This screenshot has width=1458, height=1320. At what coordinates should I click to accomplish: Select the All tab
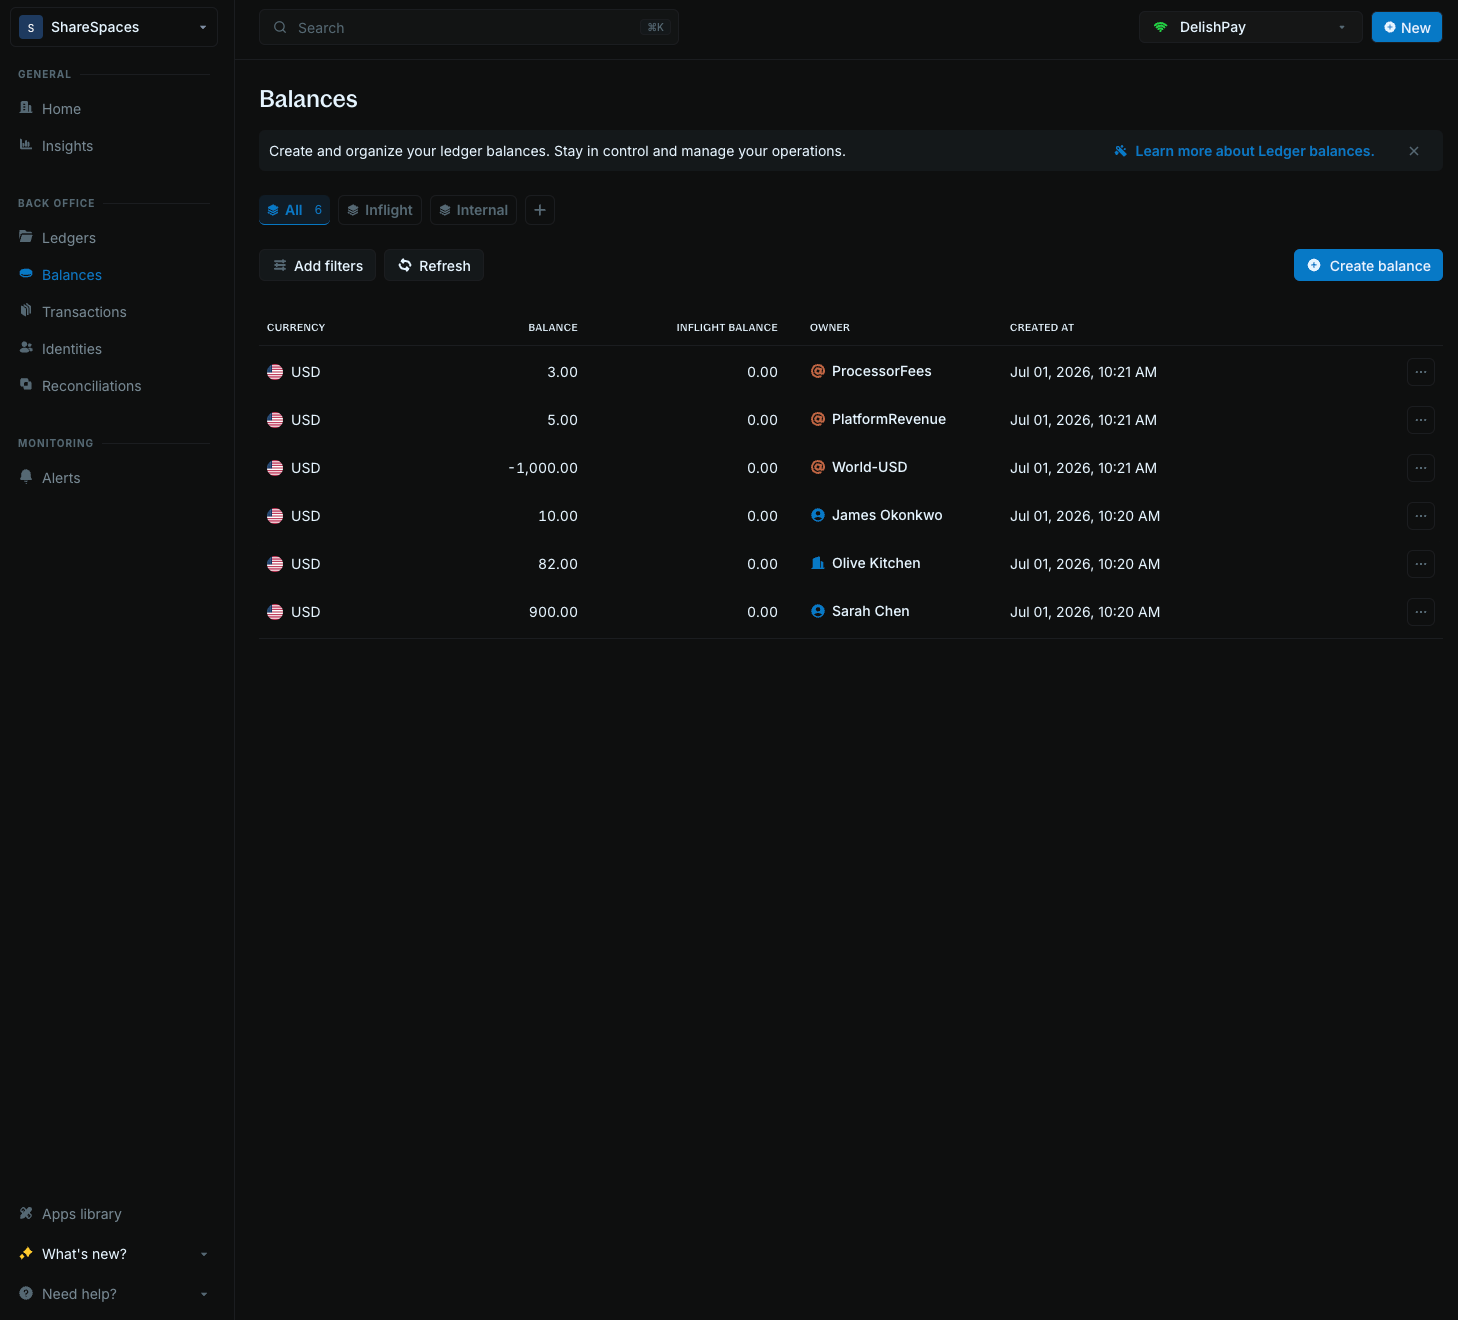(x=294, y=210)
